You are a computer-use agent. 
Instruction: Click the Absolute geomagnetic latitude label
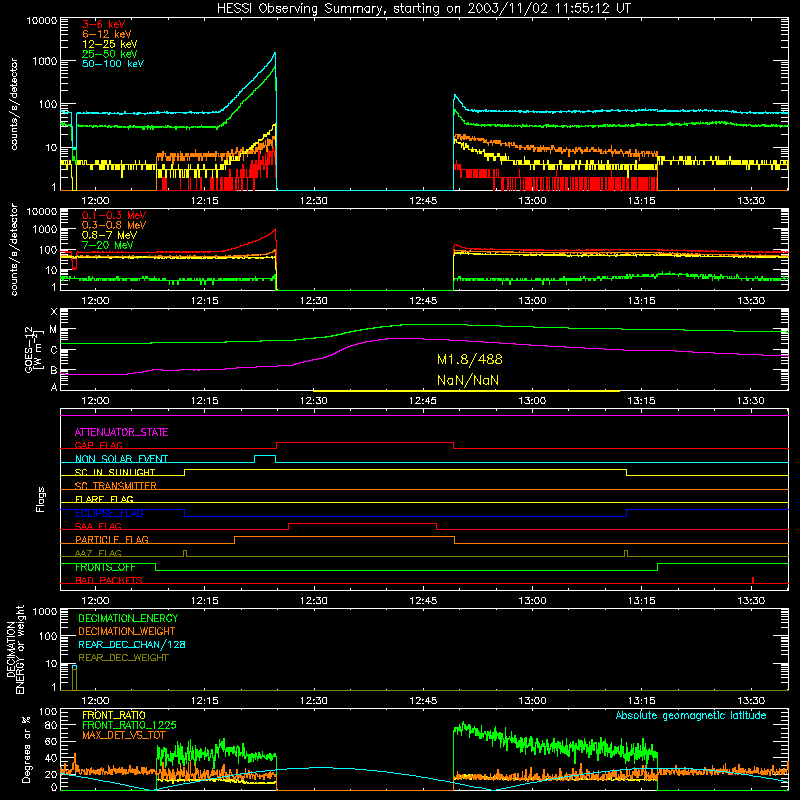click(x=691, y=715)
